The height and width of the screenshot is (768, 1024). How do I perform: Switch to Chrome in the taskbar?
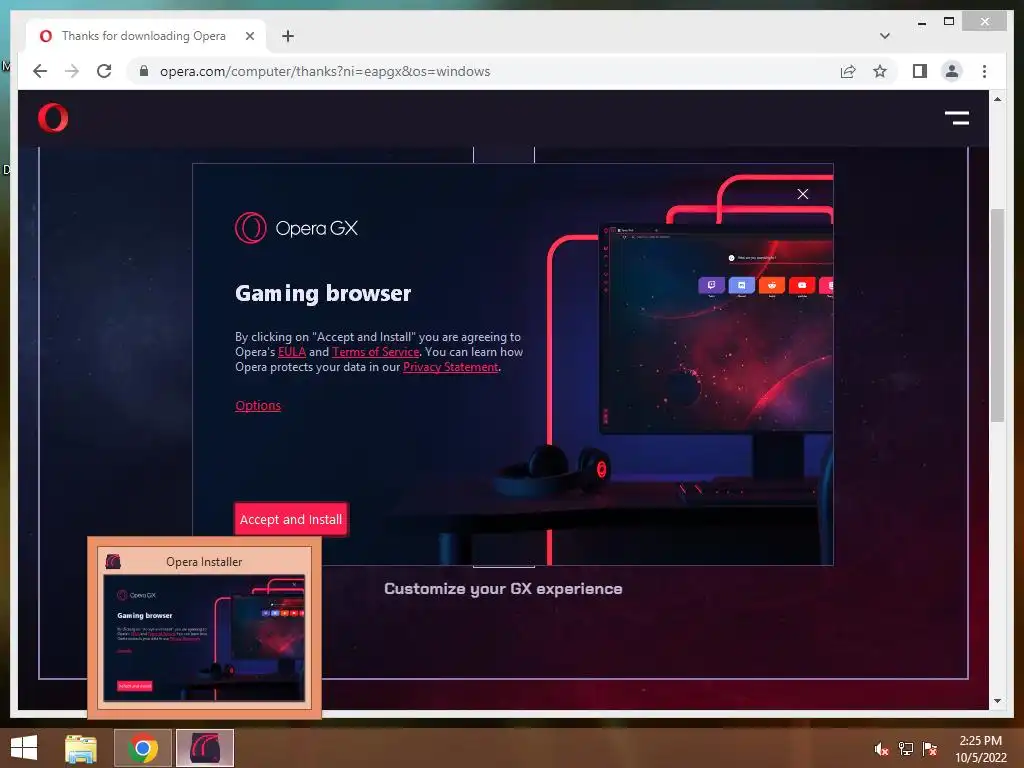(x=143, y=748)
